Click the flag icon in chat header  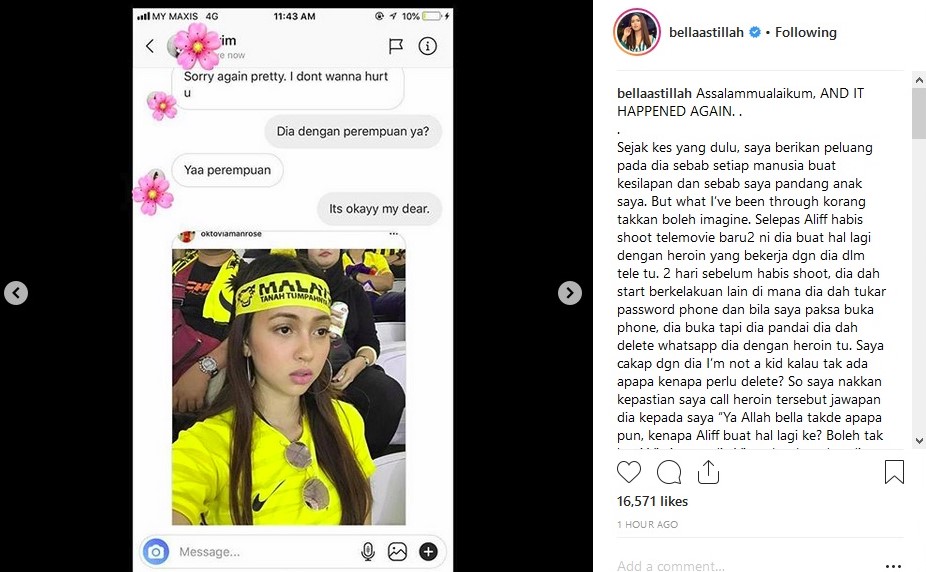[x=396, y=46]
